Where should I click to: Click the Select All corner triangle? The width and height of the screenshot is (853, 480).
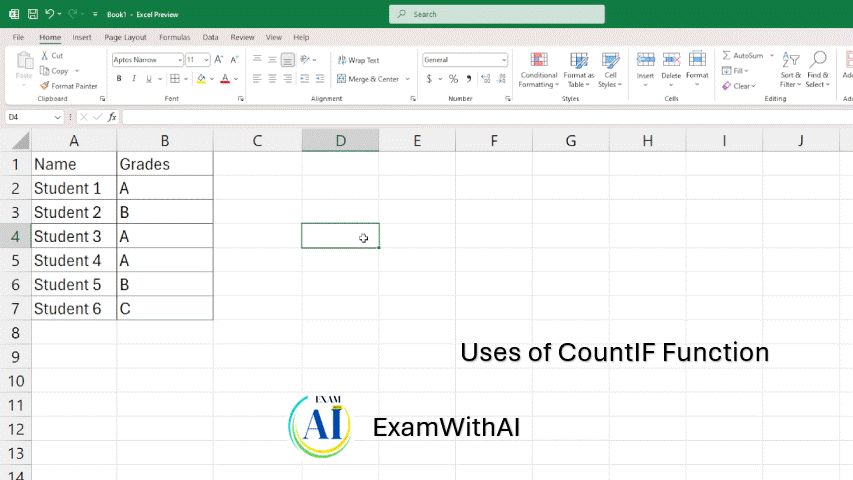coord(20,141)
